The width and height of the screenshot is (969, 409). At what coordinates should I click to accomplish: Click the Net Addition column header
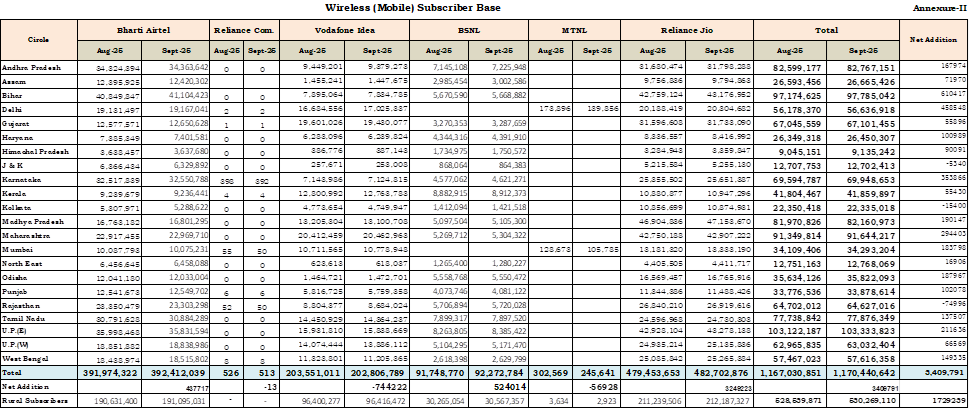(934, 40)
